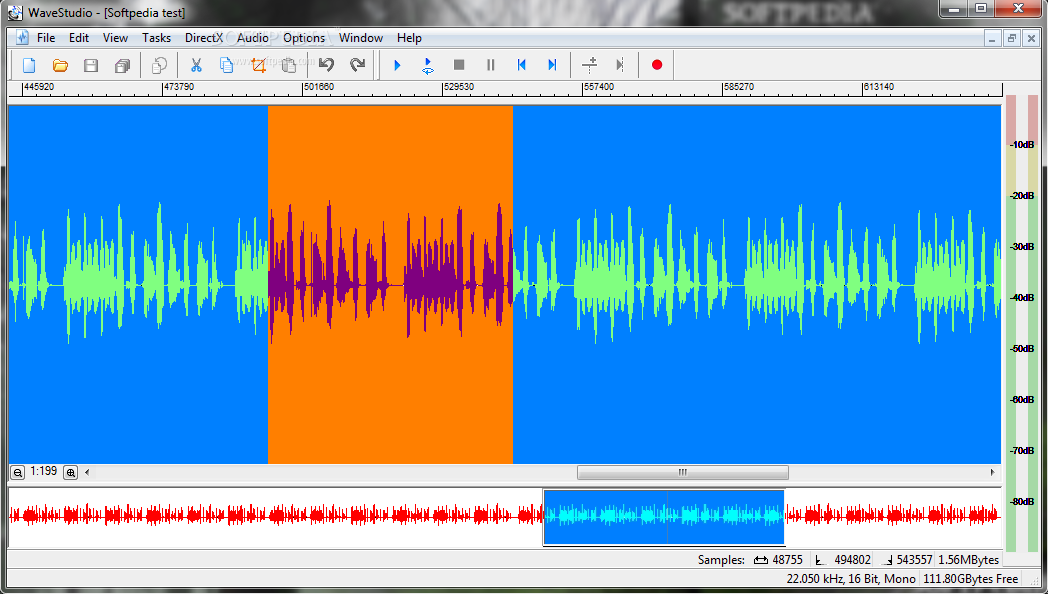Click the 1:199 zoom ratio text
This screenshot has width=1048, height=594.
[43, 471]
